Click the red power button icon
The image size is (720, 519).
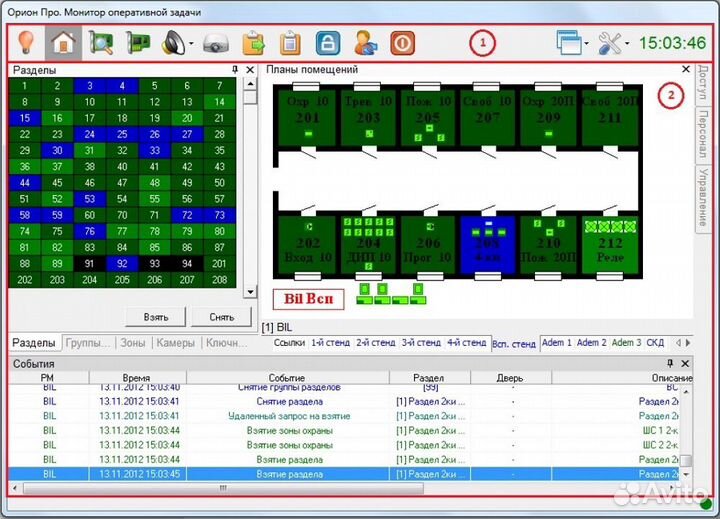point(402,44)
